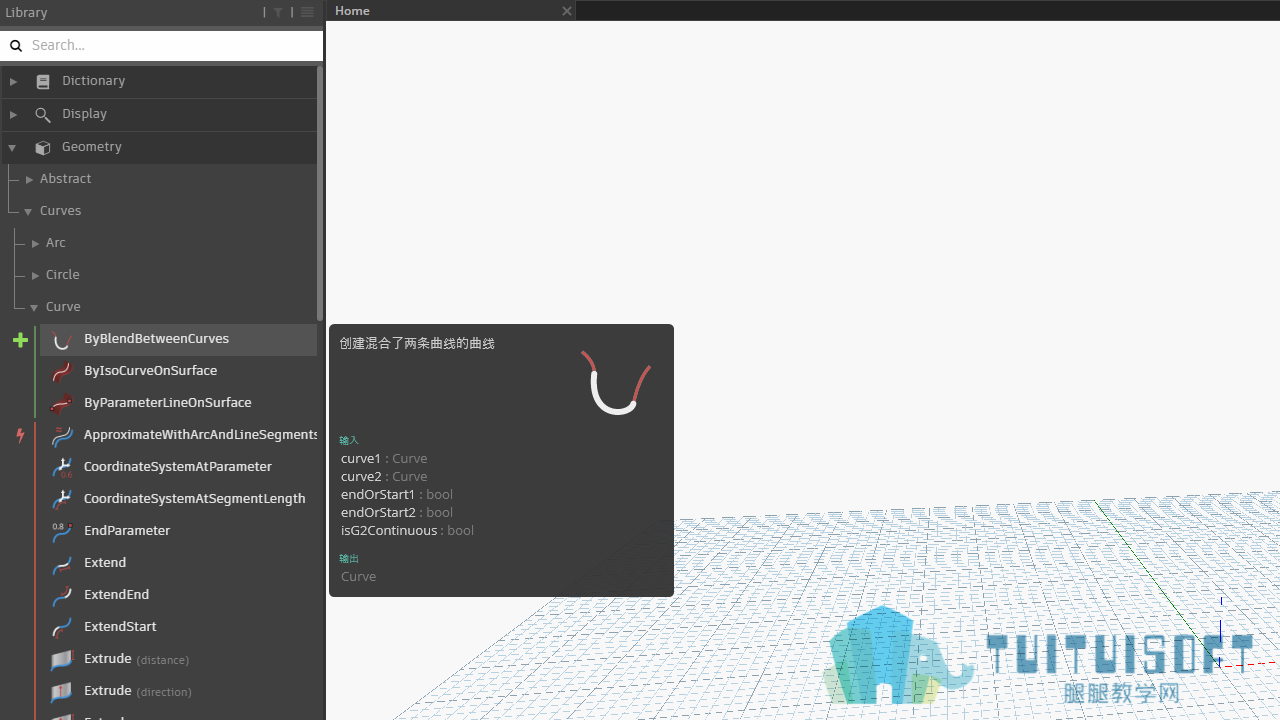
Task: Click the ByParameterLineOnSurface node icon
Action: [x=62, y=404]
